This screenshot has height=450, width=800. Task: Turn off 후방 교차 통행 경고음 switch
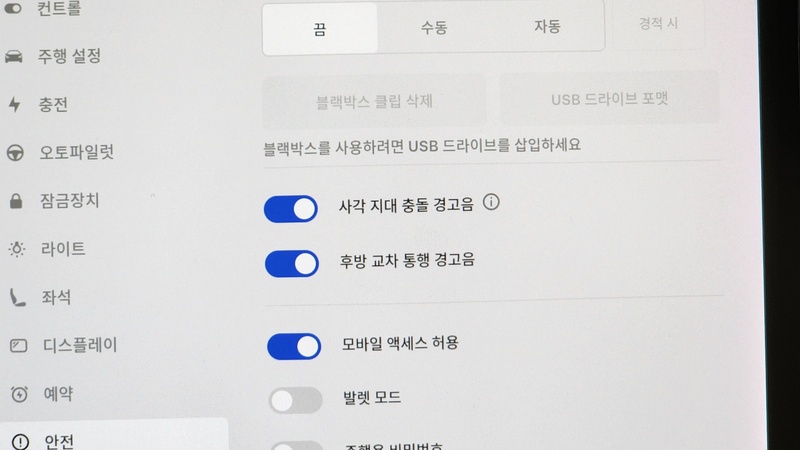click(292, 263)
